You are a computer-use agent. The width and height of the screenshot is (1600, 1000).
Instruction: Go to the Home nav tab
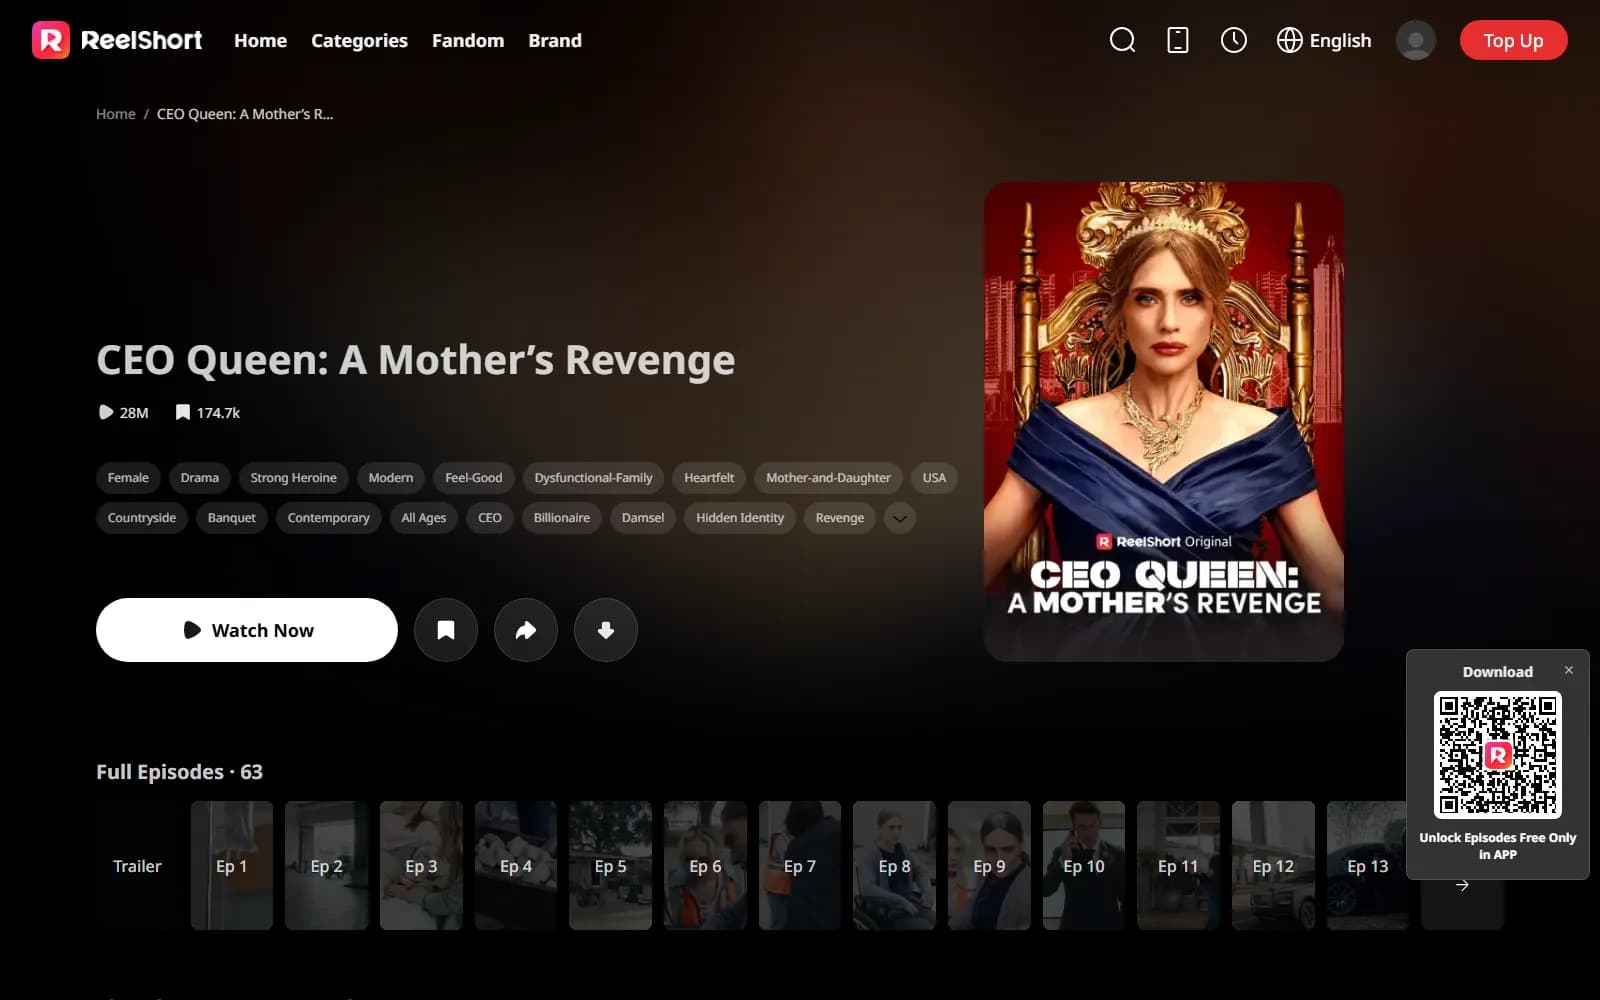click(x=260, y=40)
